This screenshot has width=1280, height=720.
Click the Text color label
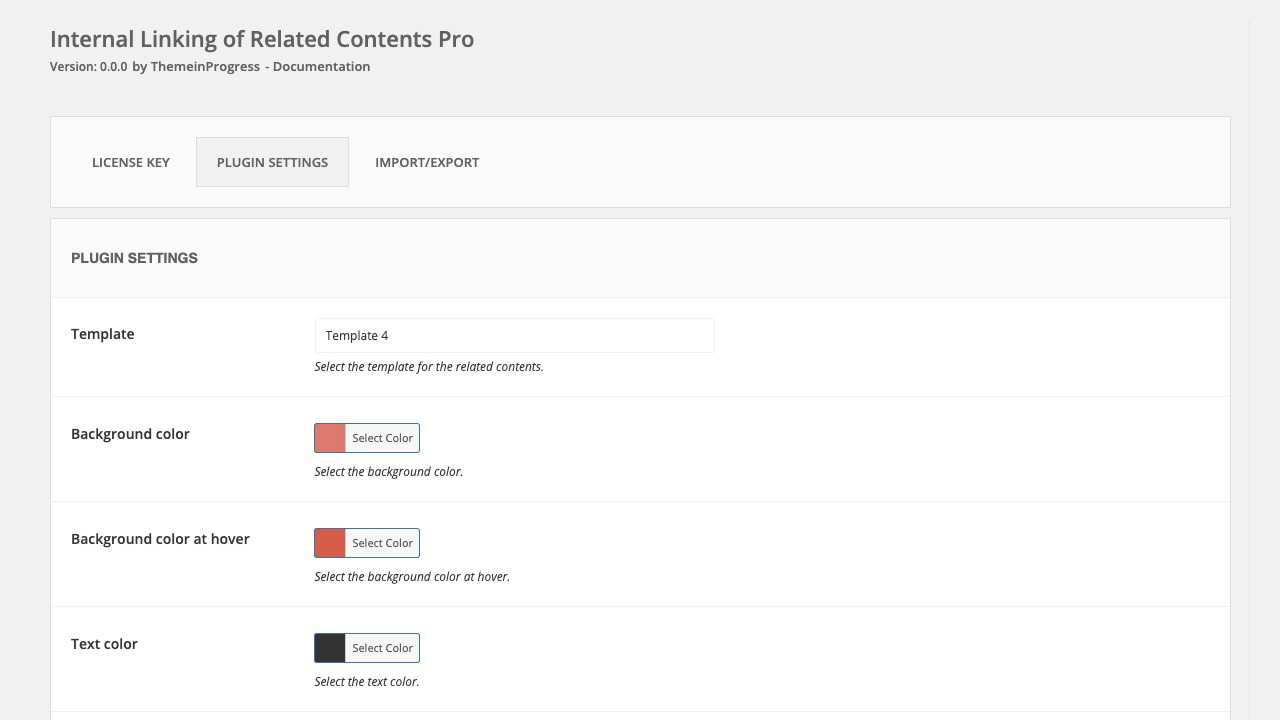click(104, 644)
